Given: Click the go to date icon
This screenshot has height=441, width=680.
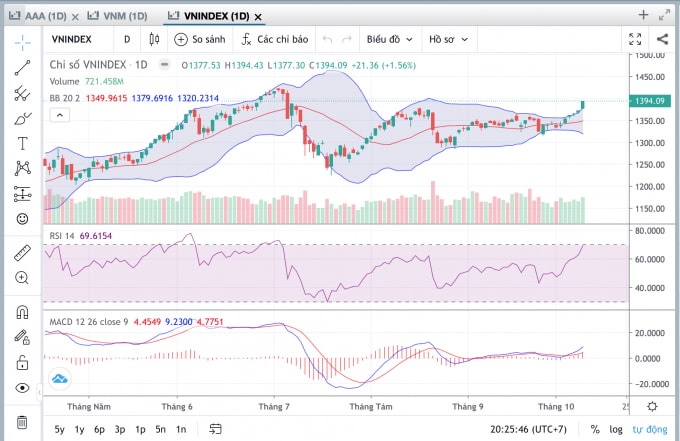Looking at the screenshot, I should 216,429.
